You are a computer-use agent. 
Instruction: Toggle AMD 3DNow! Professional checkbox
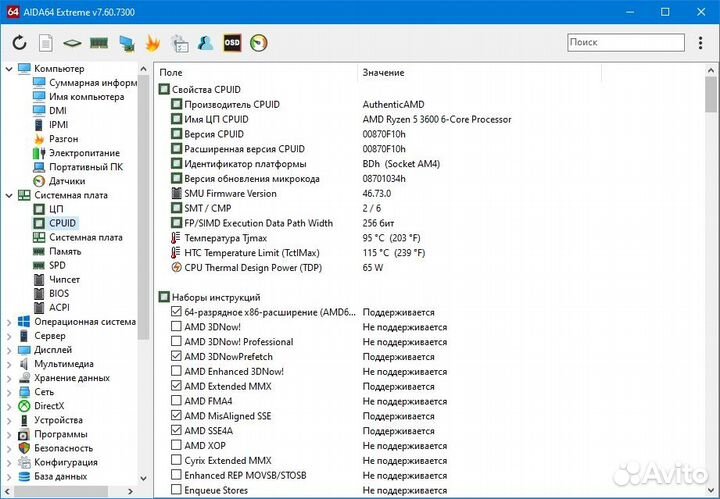coord(176,341)
